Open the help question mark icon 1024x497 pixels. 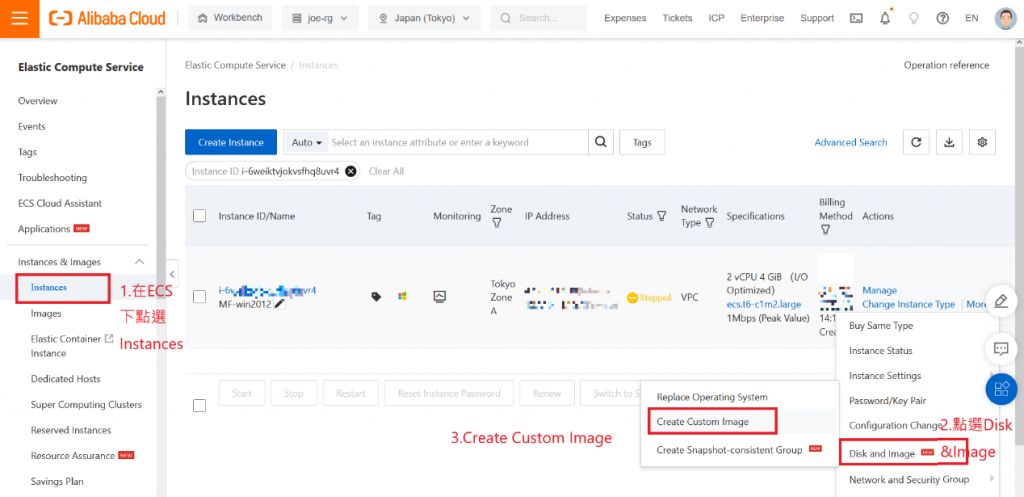click(x=942, y=18)
